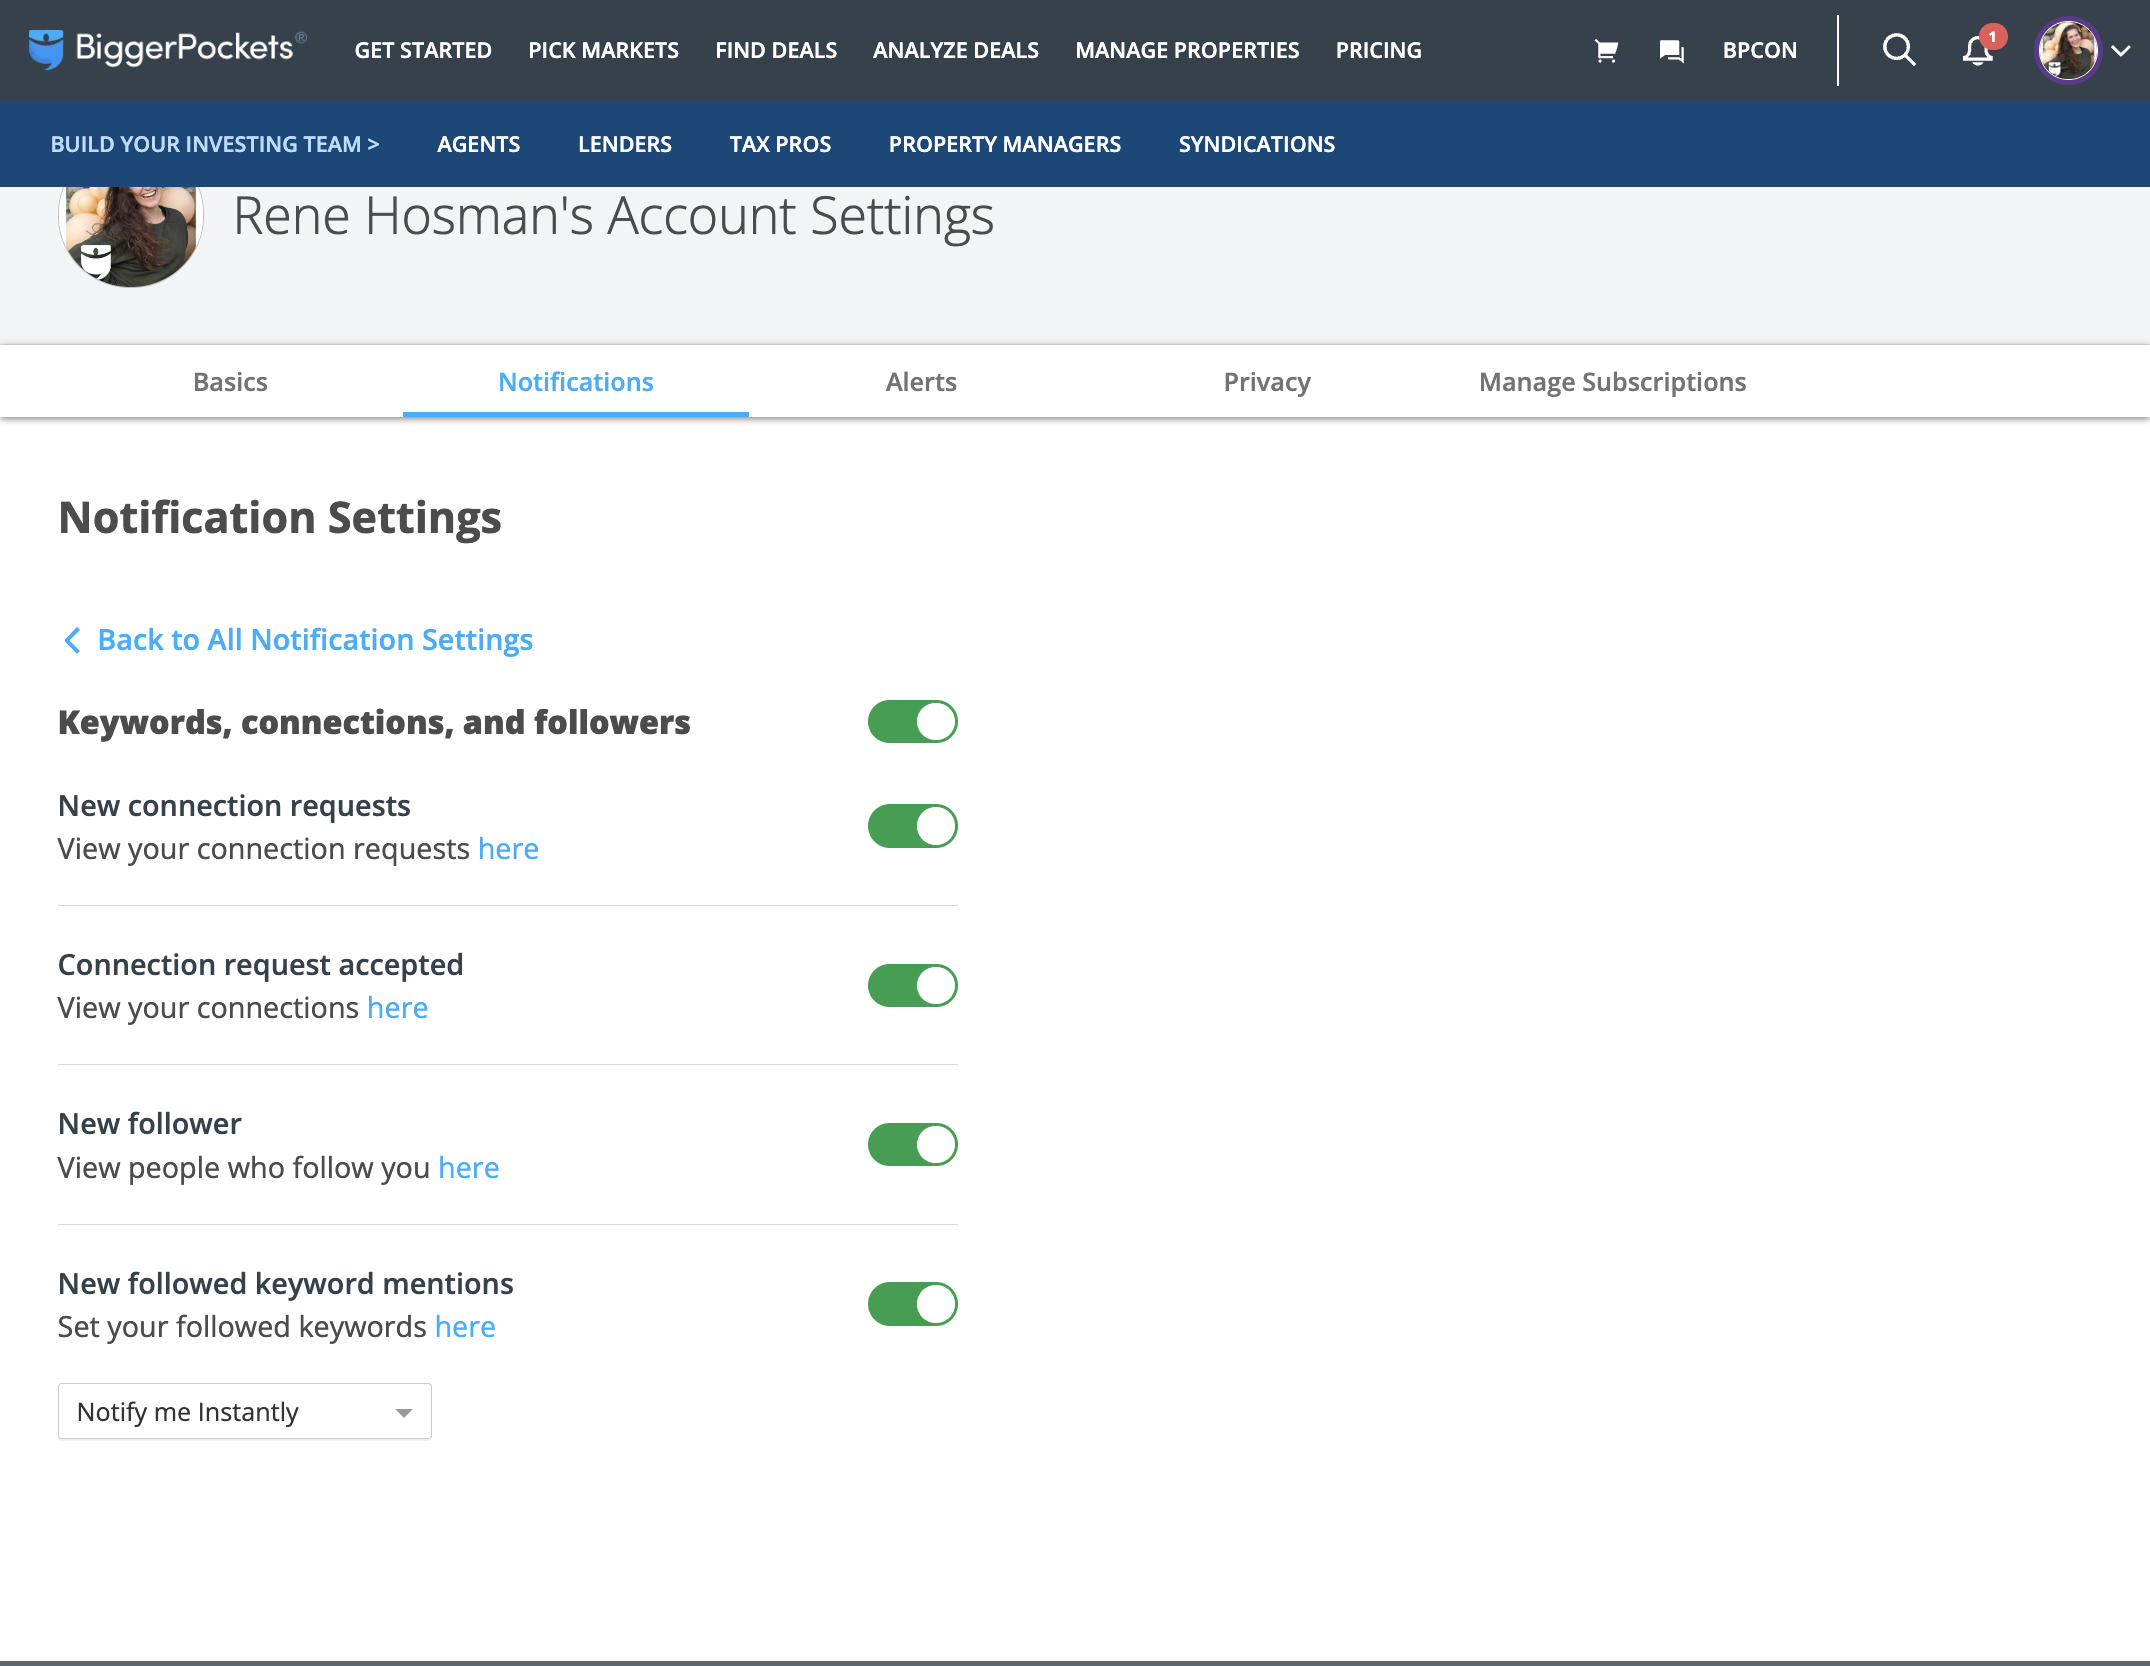Open PICK MARKETS menu

click(603, 50)
